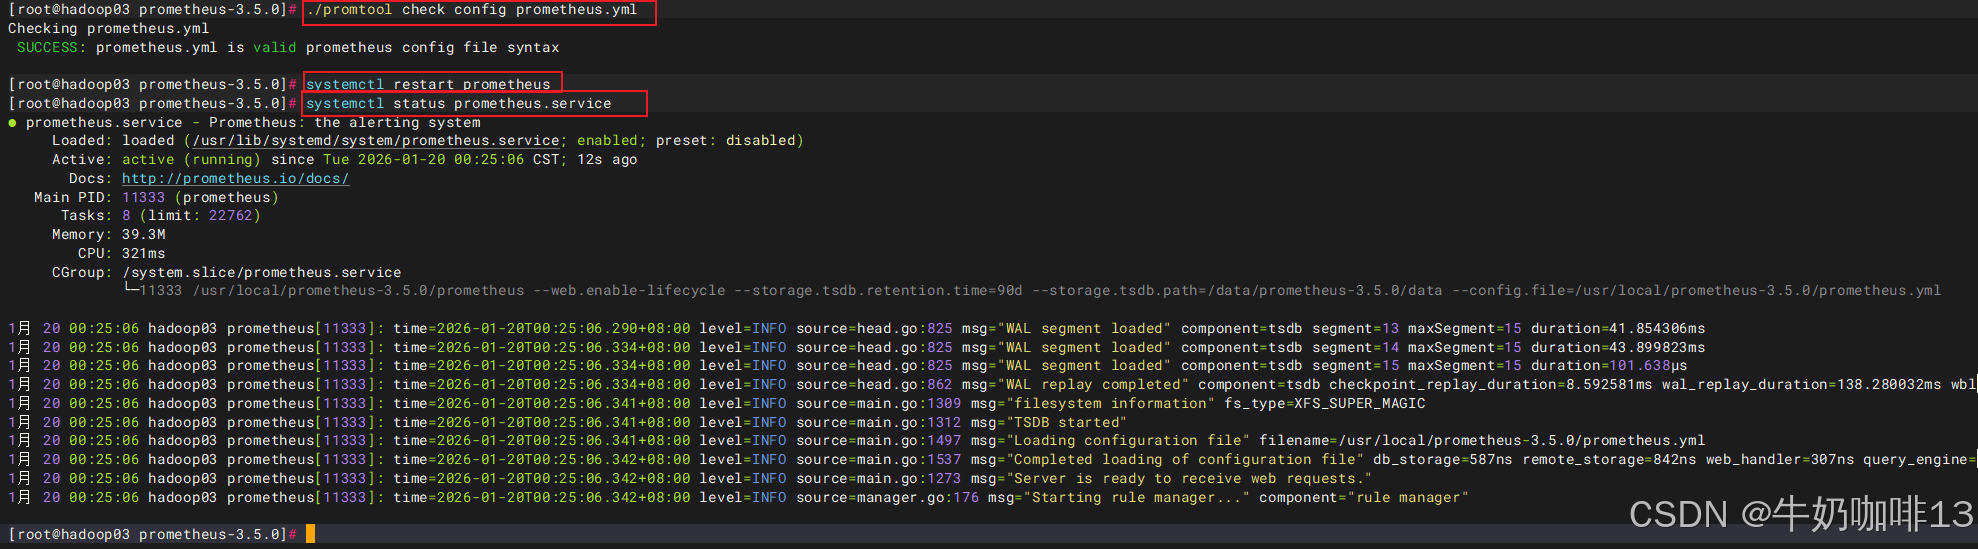Click the CPU value 321ms
The height and width of the screenshot is (549, 1978).
144,253
